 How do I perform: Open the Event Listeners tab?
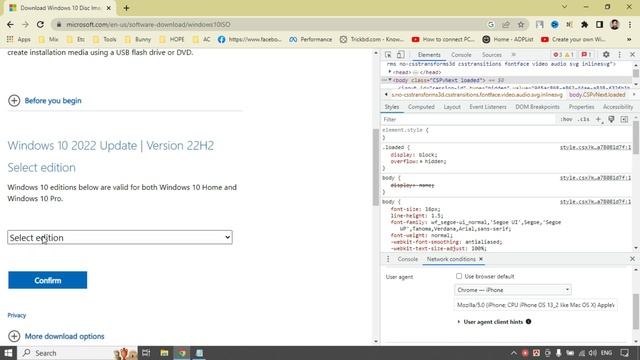[488, 107]
